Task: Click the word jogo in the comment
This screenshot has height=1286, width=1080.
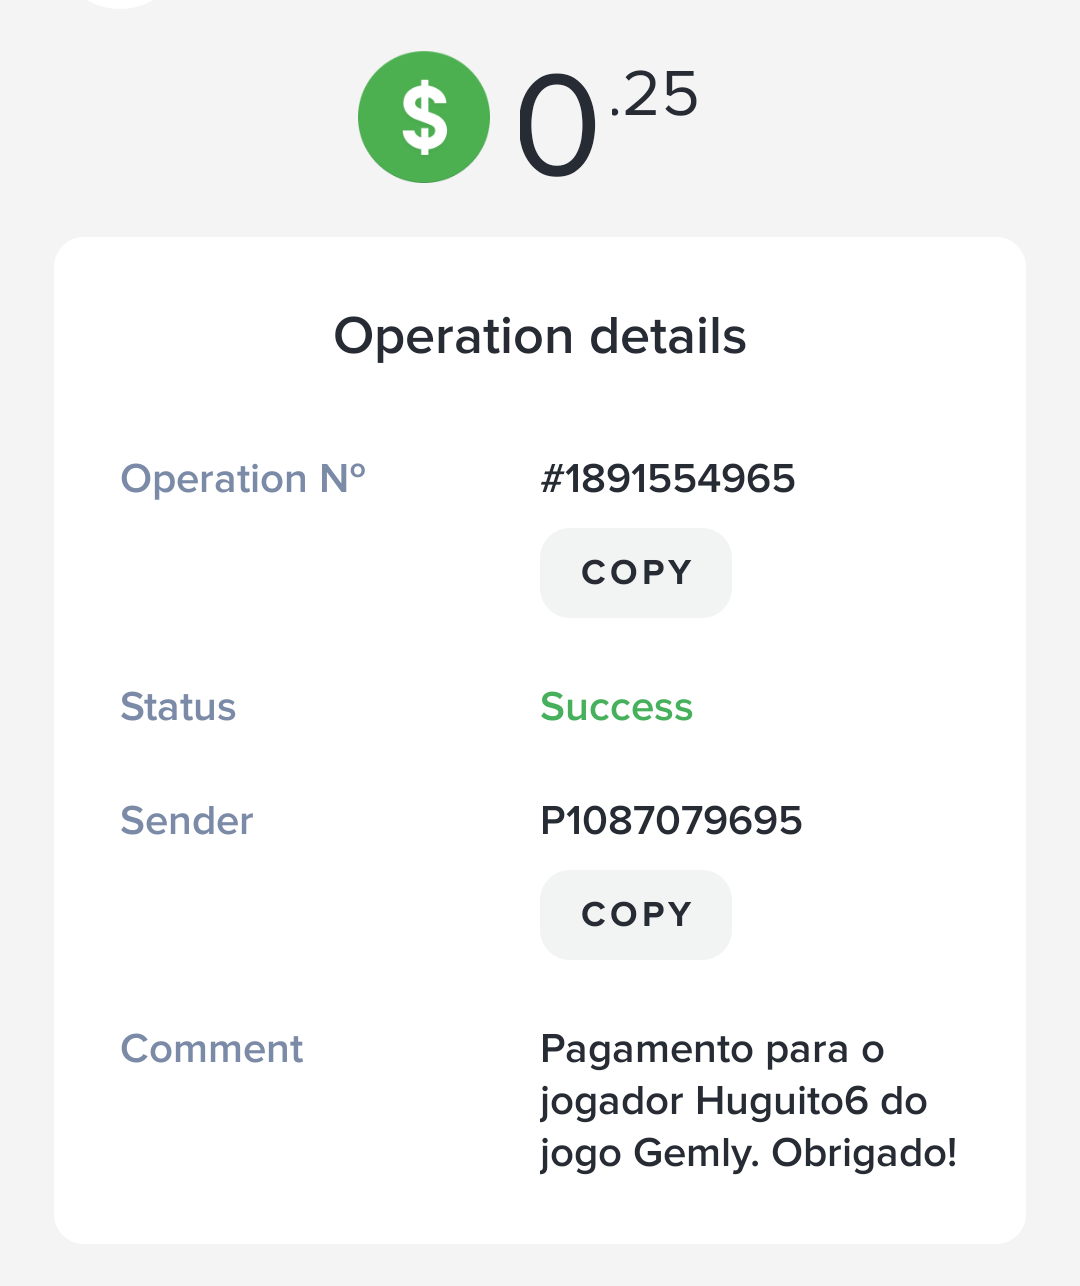Action: click(x=580, y=1154)
